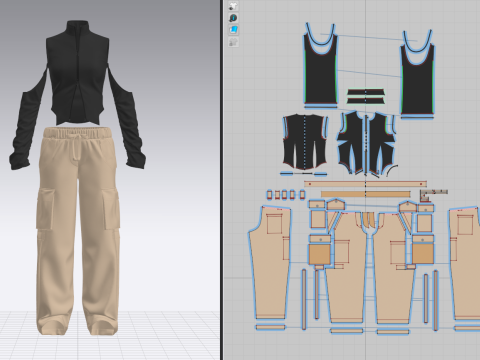
Task: Select the darker lower waistband strip pattern
Action: [366, 194]
